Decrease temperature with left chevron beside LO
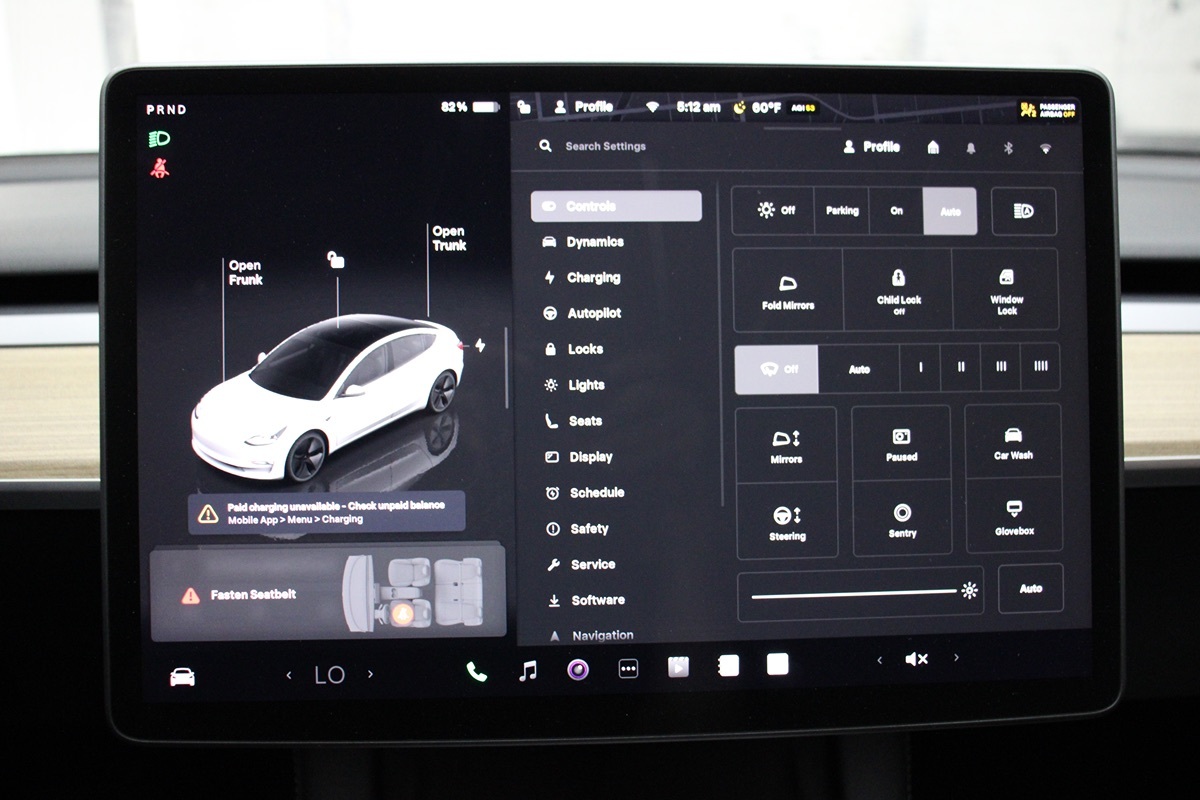 click(x=289, y=675)
